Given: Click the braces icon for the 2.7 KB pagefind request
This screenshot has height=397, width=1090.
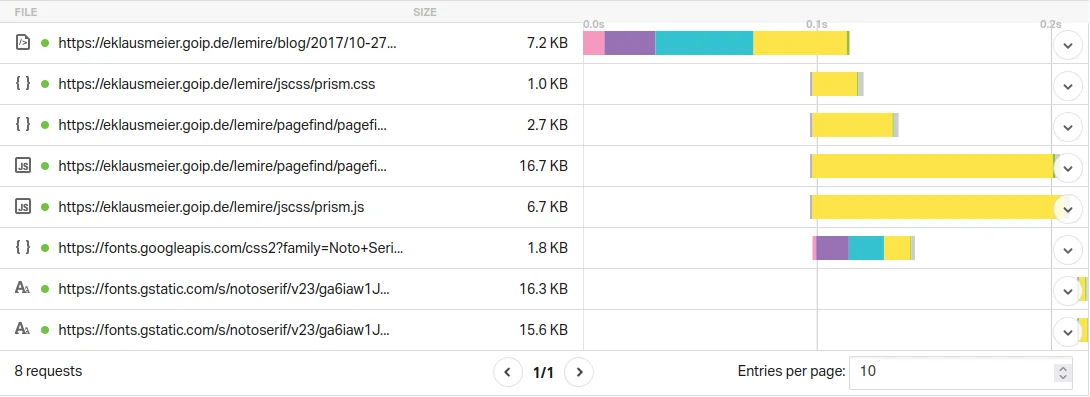Looking at the screenshot, I should pos(23,124).
